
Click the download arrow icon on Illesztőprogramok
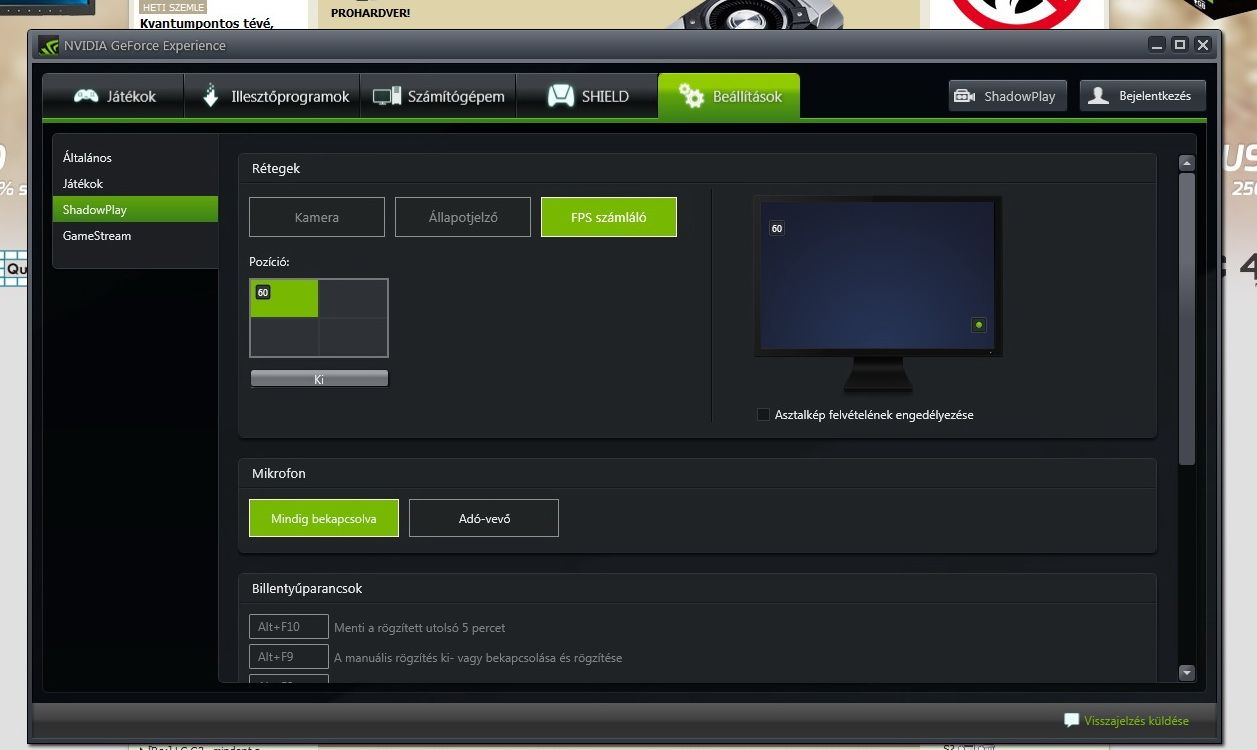click(211, 96)
